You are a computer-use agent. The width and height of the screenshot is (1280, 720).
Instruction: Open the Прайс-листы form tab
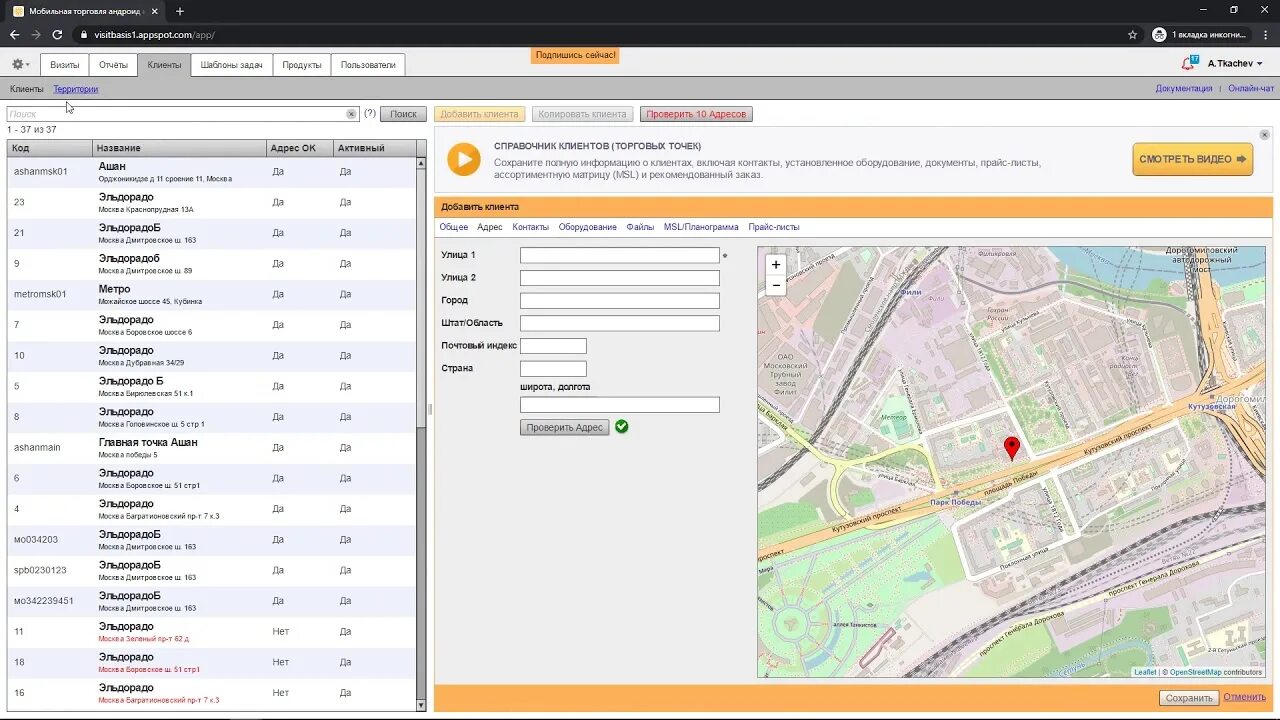pos(774,227)
